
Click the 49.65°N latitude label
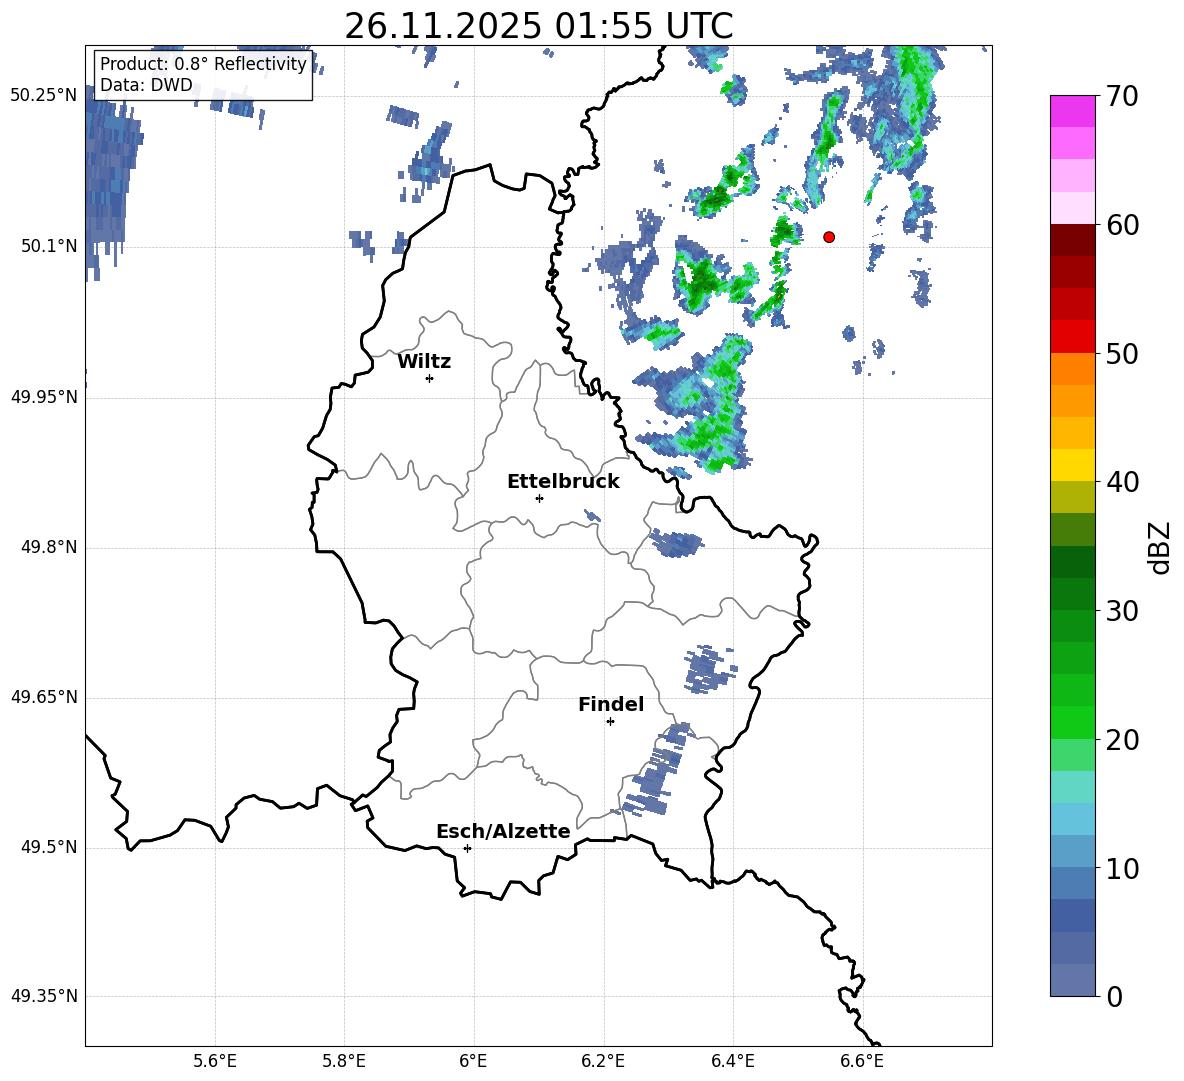pyautogui.click(x=44, y=697)
